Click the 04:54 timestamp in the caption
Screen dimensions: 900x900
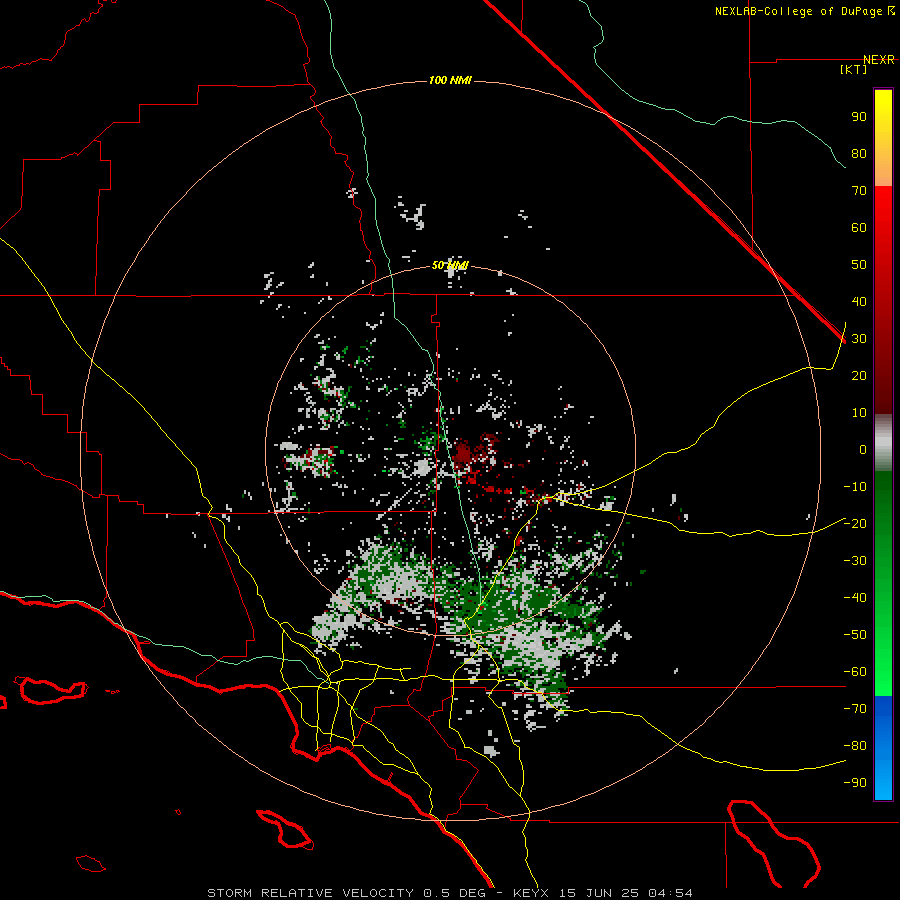click(x=670, y=893)
